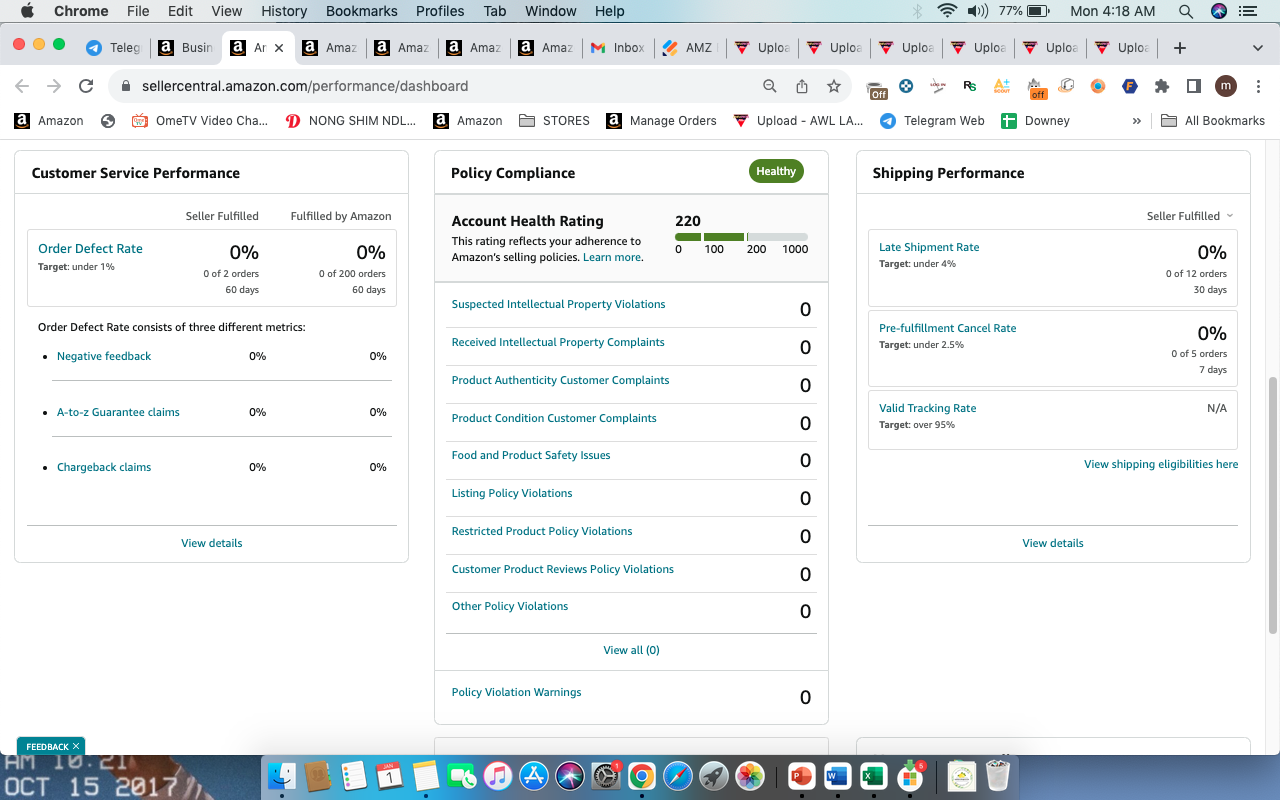
Task: Open the Chrome Extensions puzzle icon
Action: point(1161,86)
